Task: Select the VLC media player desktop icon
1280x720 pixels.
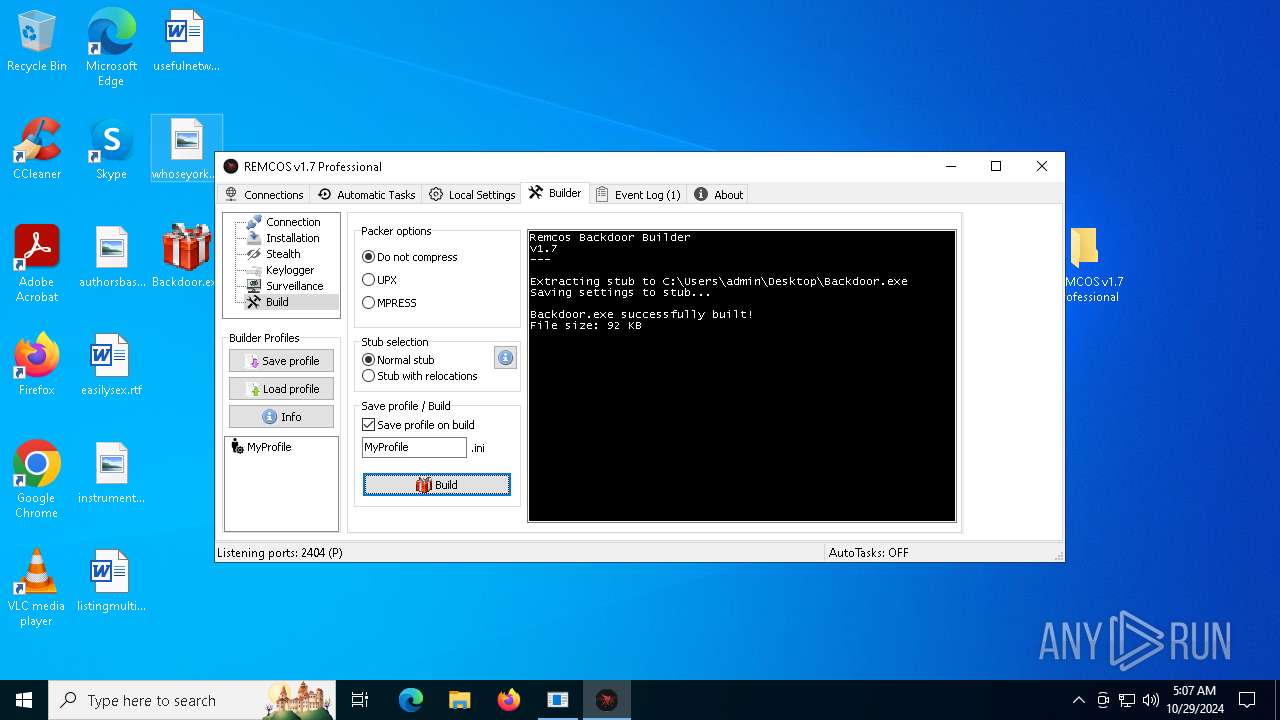Action: (x=37, y=587)
